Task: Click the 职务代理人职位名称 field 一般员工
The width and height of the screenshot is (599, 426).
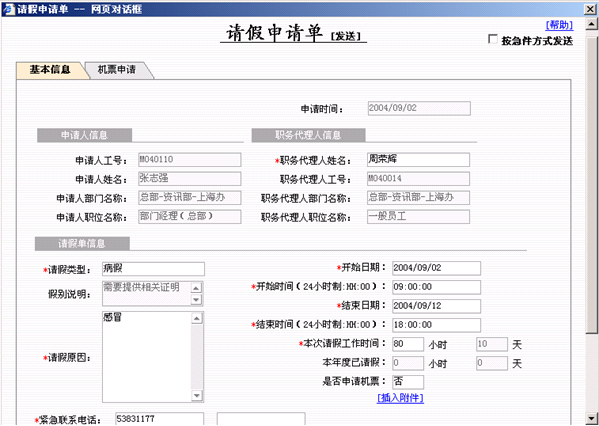Action: pos(418,217)
